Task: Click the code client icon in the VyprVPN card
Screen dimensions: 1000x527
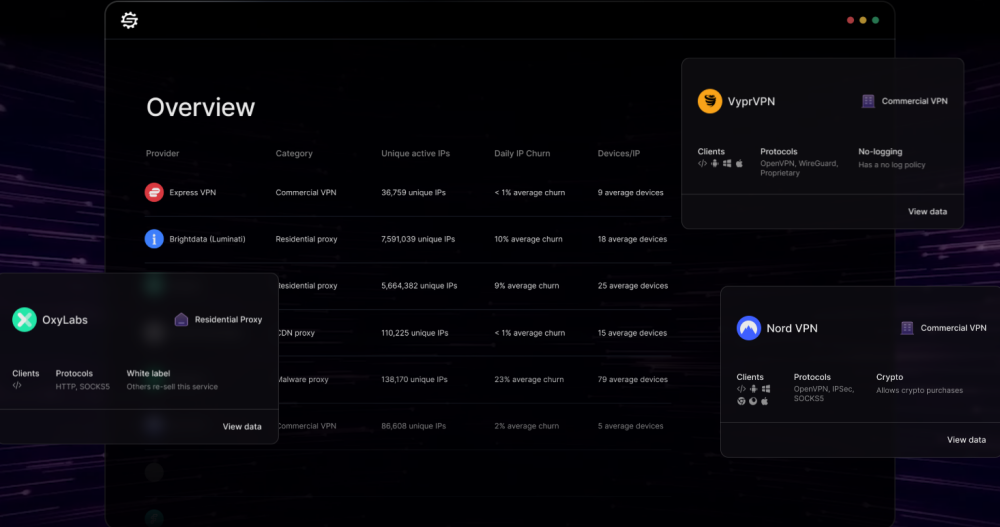Action: point(702,163)
